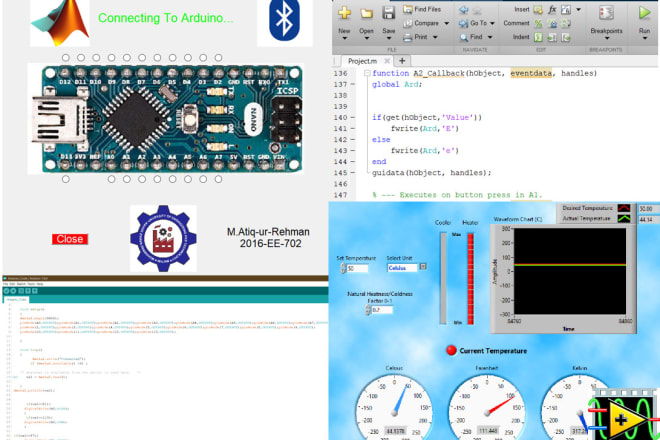This screenshot has height=440, width=660.
Task: Click the Go To icon in NAVIGATE group
Action: click(463, 24)
